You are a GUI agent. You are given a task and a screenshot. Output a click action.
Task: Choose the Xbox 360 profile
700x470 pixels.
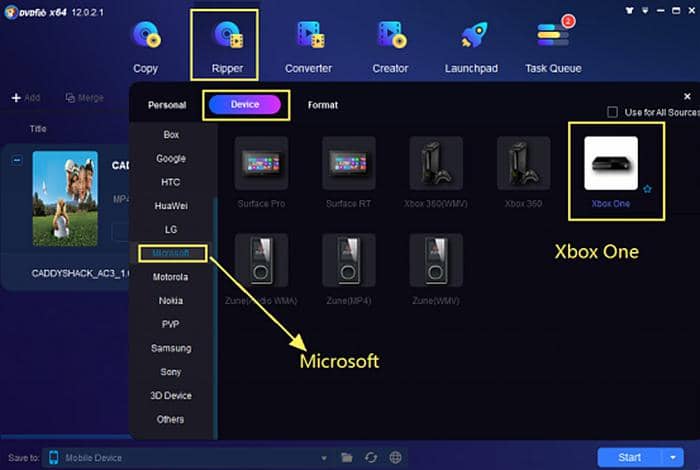coord(523,173)
